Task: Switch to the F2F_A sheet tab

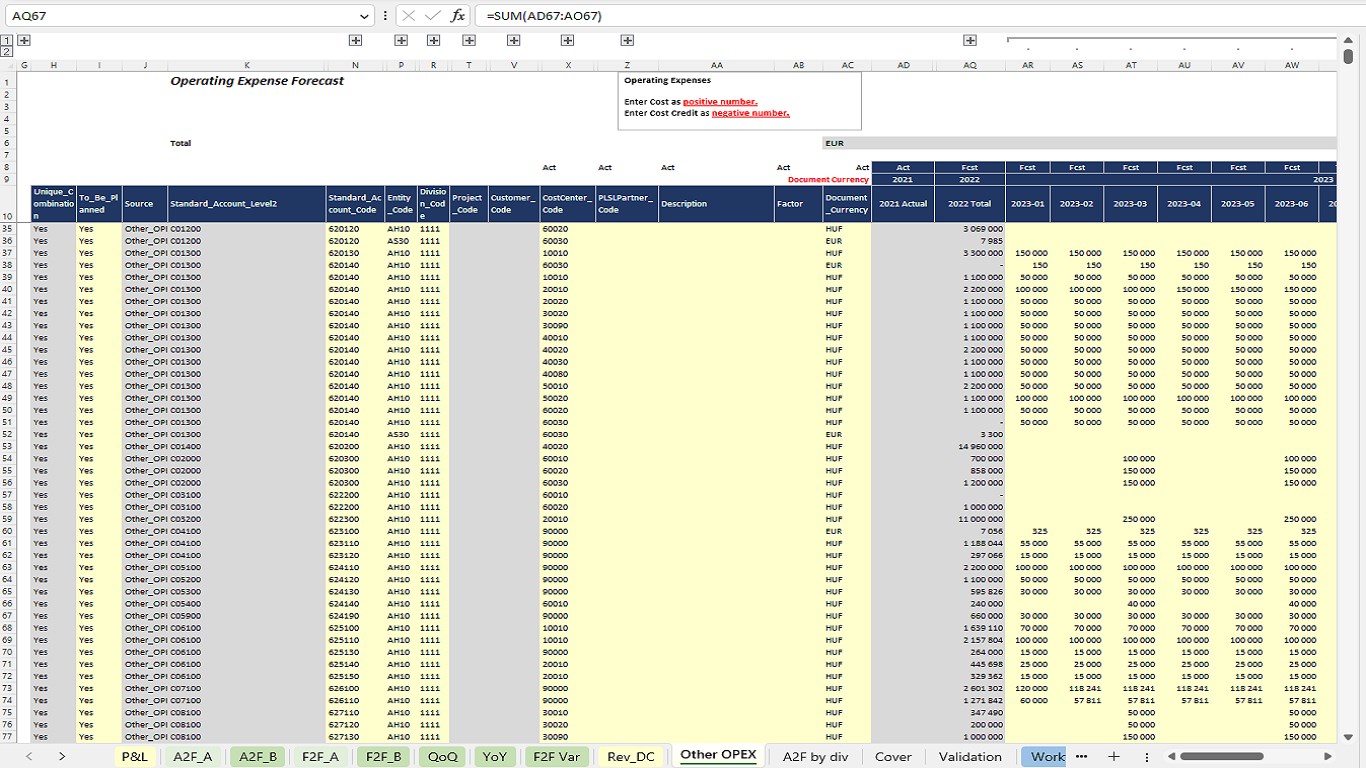Action: coord(321,756)
